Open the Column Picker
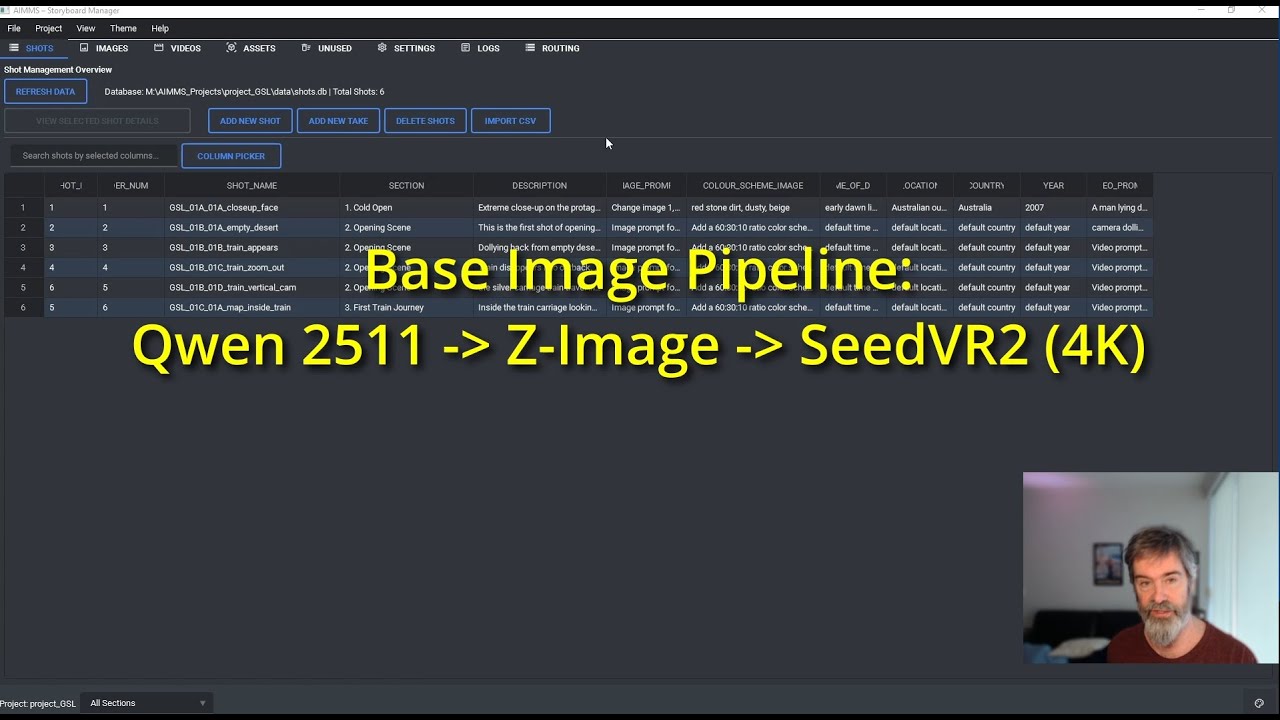Viewport: 1280px width, 720px height. coord(231,156)
